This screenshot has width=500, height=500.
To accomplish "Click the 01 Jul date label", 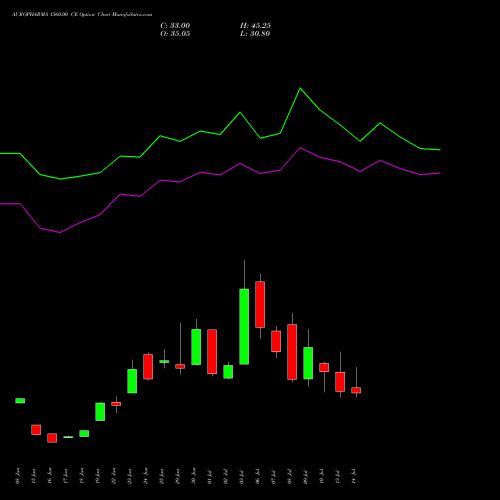I will 210,476.
